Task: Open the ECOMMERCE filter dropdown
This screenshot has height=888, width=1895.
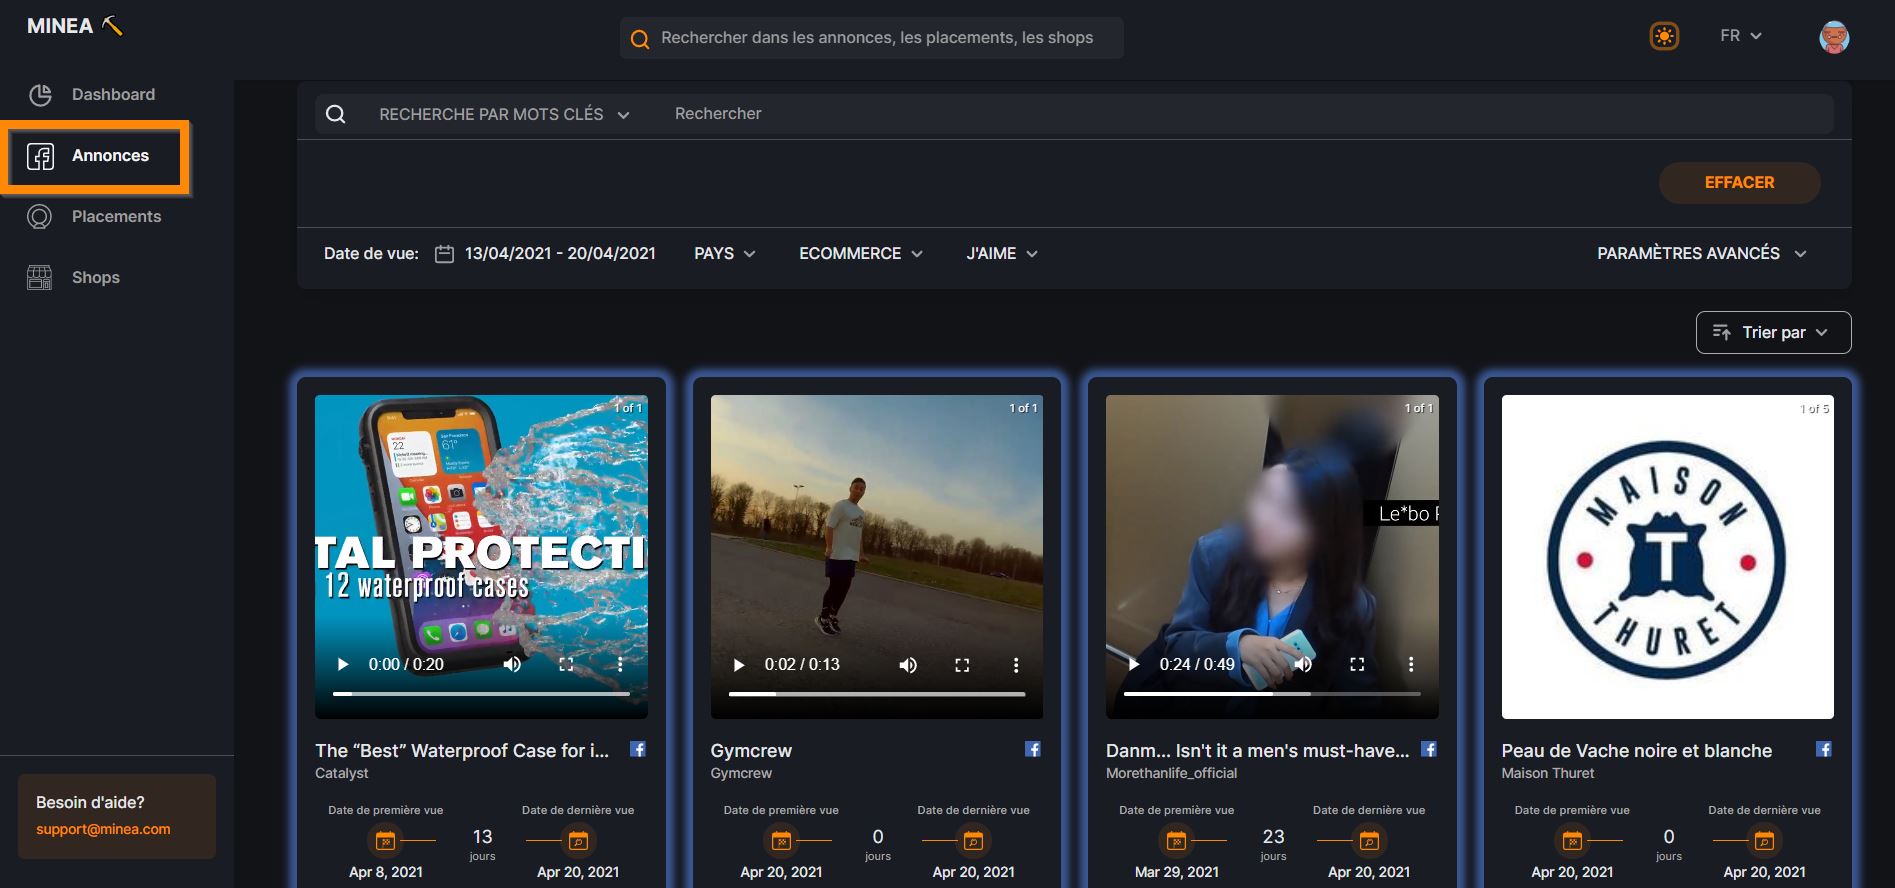Action: [x=860, y=254]
